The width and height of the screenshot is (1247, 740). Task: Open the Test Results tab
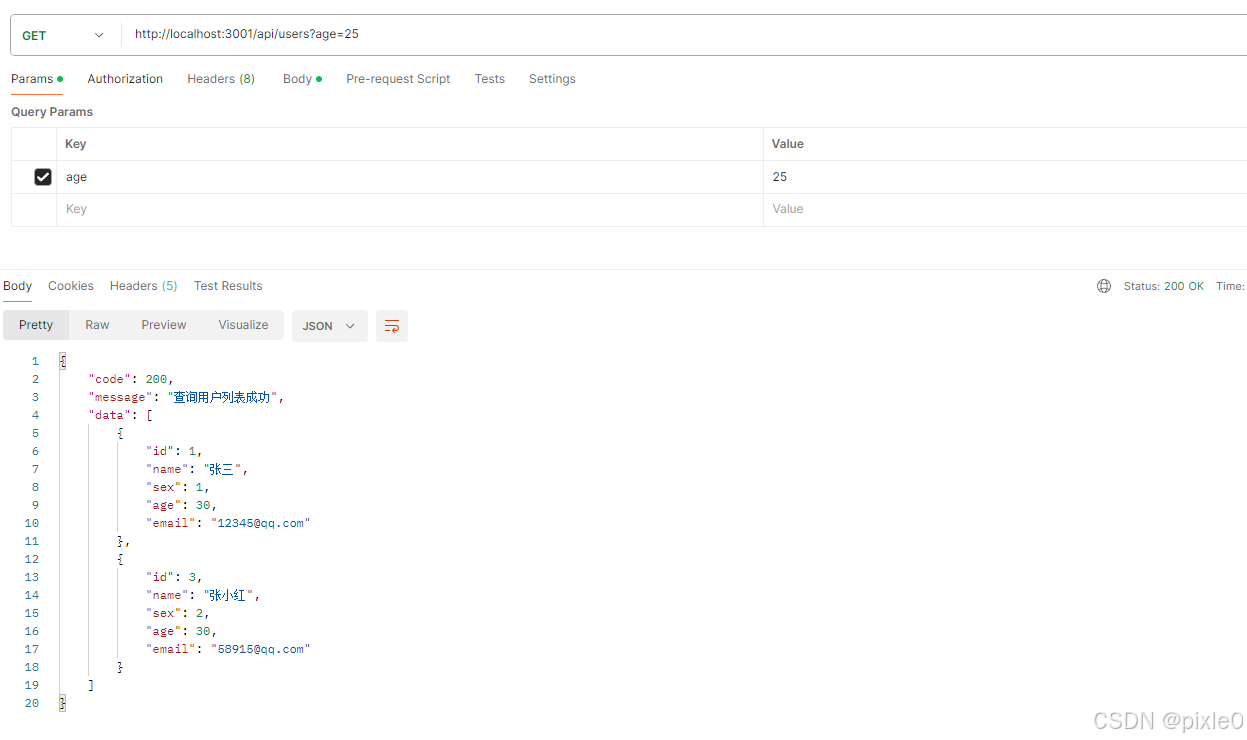tap(228, 286)
